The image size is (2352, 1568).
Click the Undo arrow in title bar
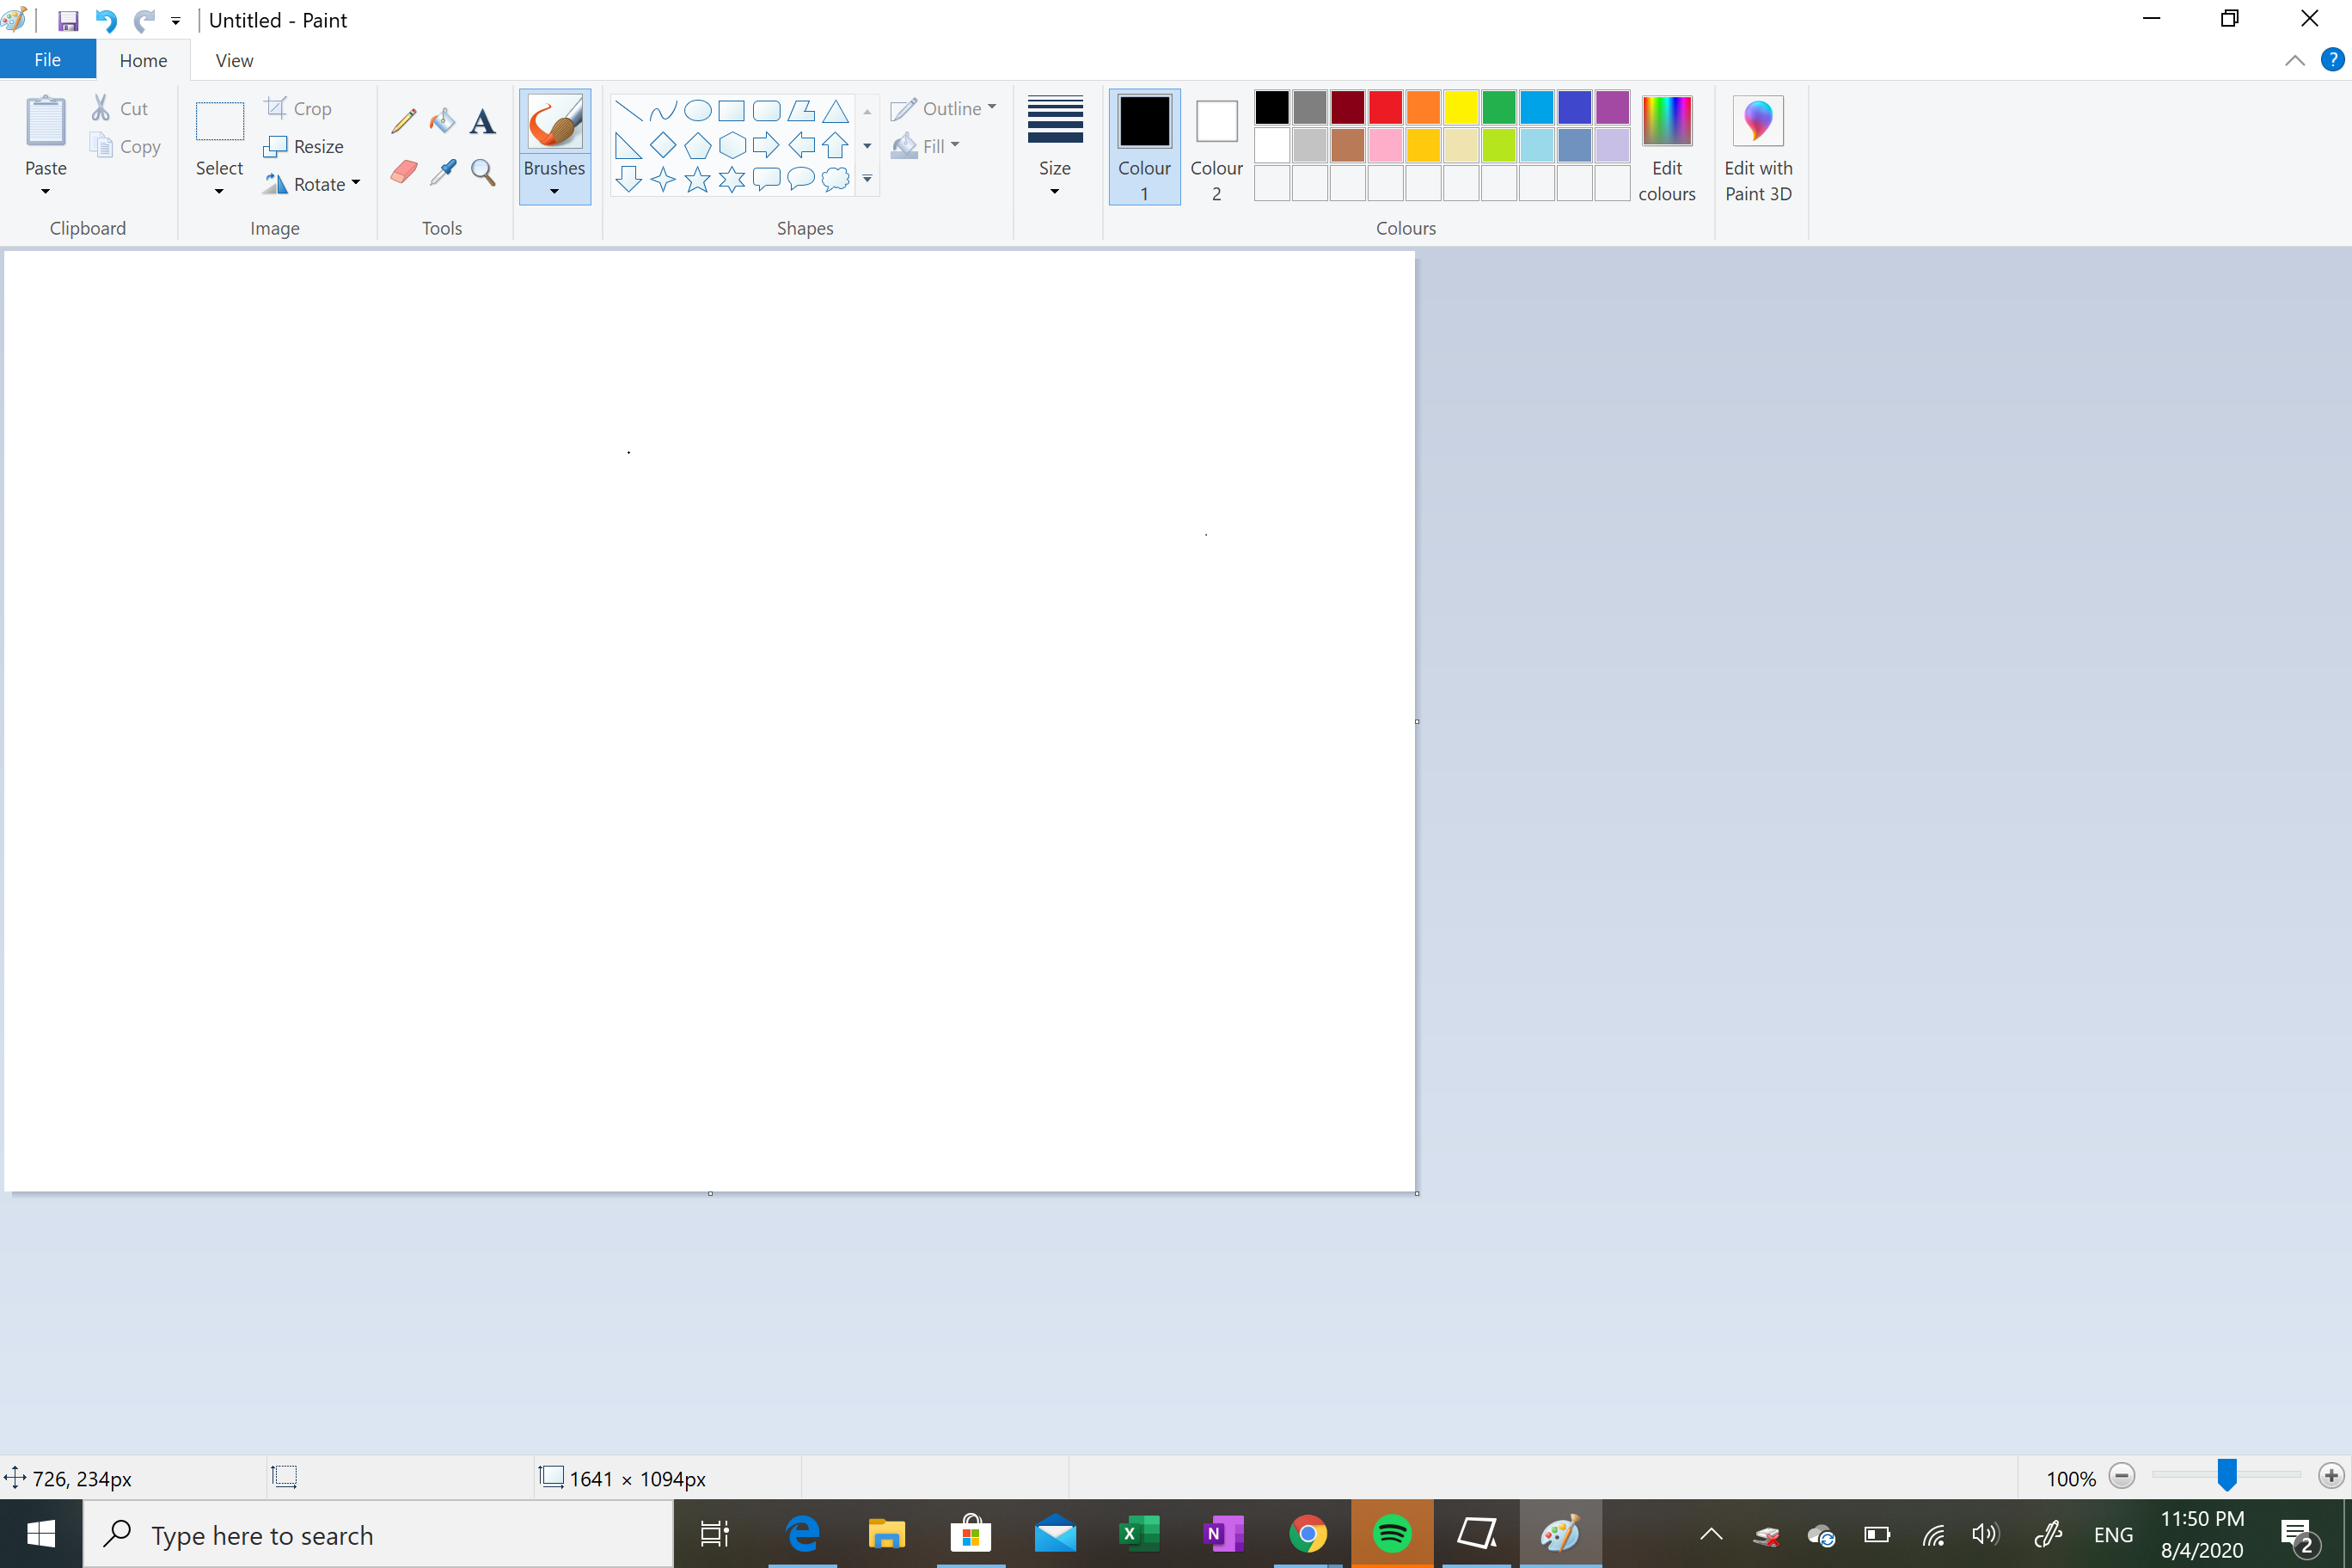click(x=106, y=20)
